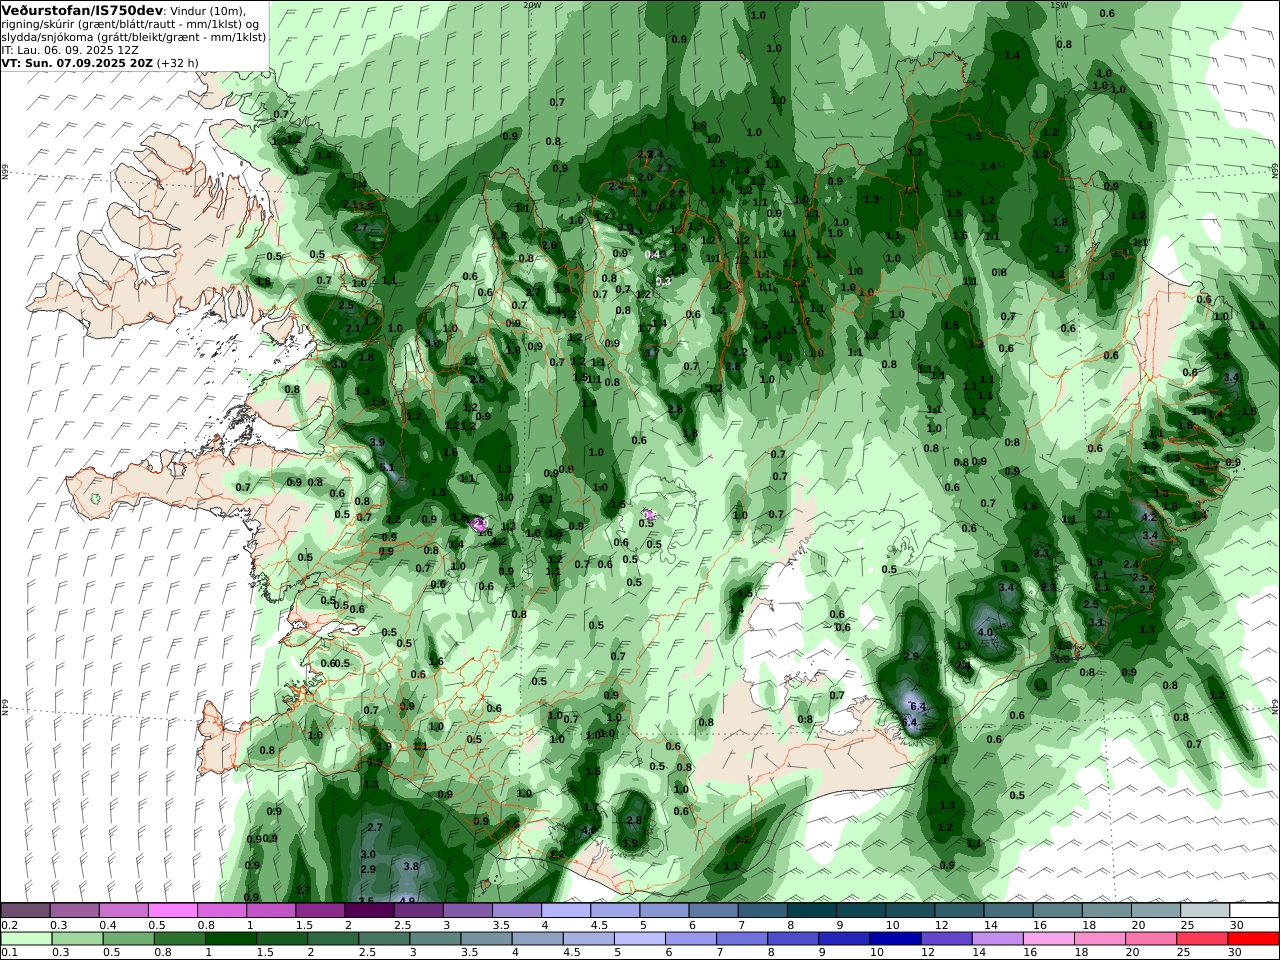Viewport: 1280px width, 960px height.
Task: Click the magenta snow patch labeled '0.5' at center
Action: 647,515
